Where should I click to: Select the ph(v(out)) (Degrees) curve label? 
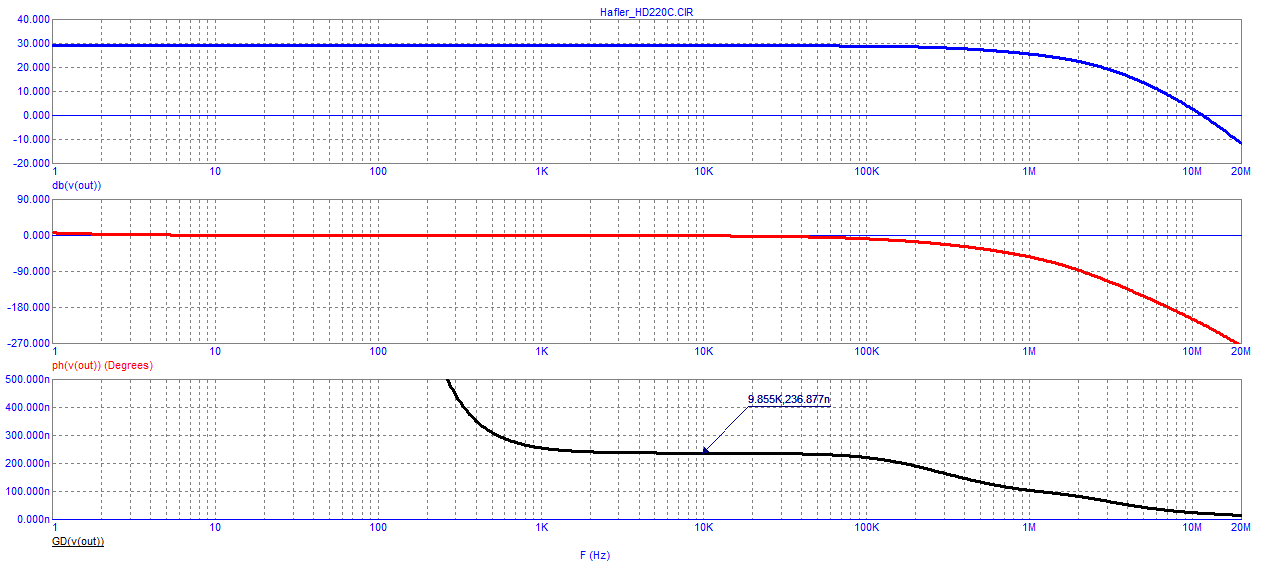[102, 365]
